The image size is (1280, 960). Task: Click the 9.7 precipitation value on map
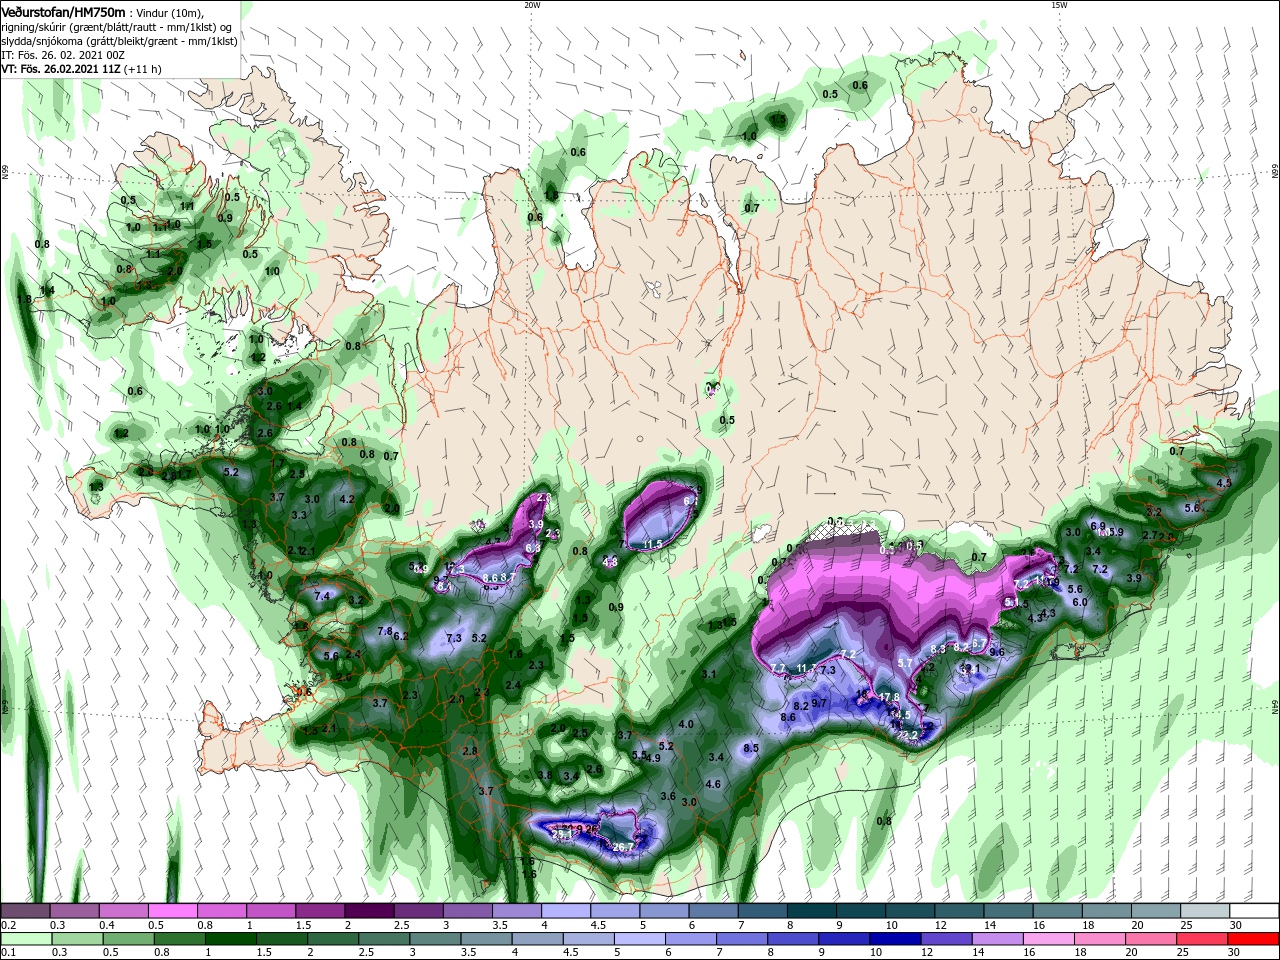click(x=819, y=703)
